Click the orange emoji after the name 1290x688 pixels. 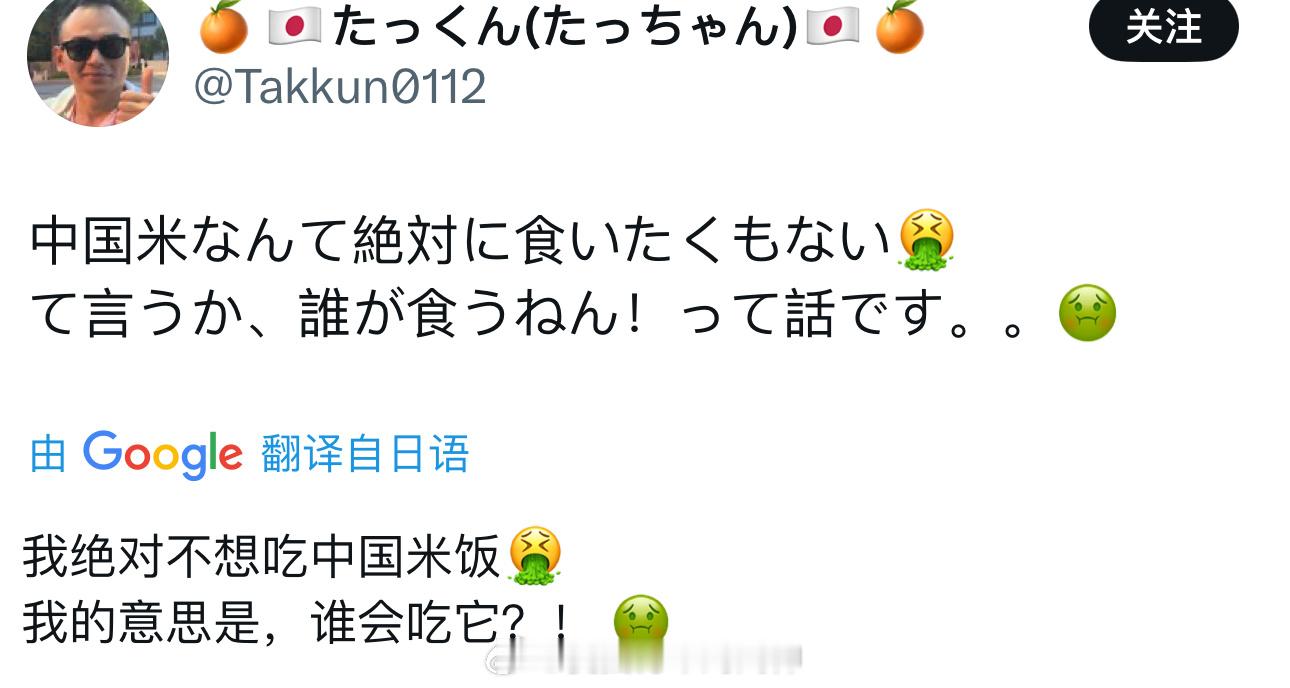point(899,28)
